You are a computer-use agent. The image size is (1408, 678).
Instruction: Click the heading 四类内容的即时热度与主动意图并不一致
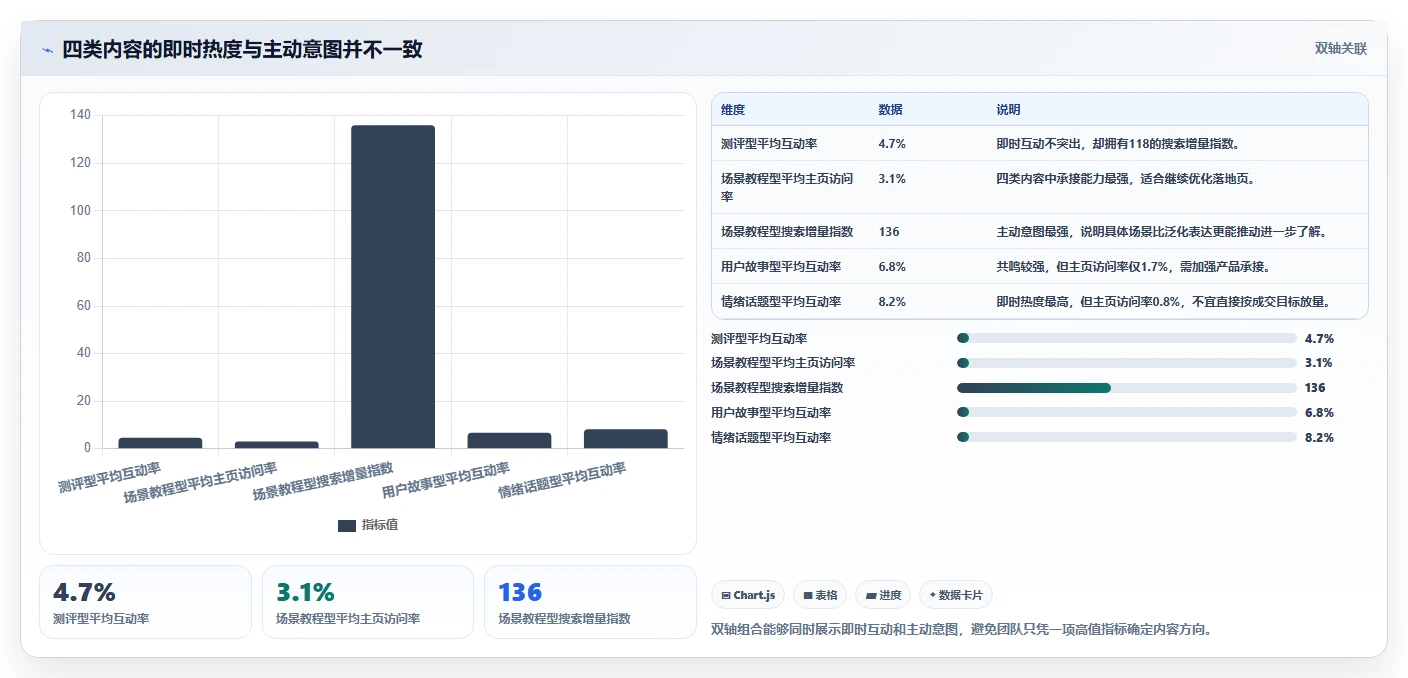click(242, 50)
